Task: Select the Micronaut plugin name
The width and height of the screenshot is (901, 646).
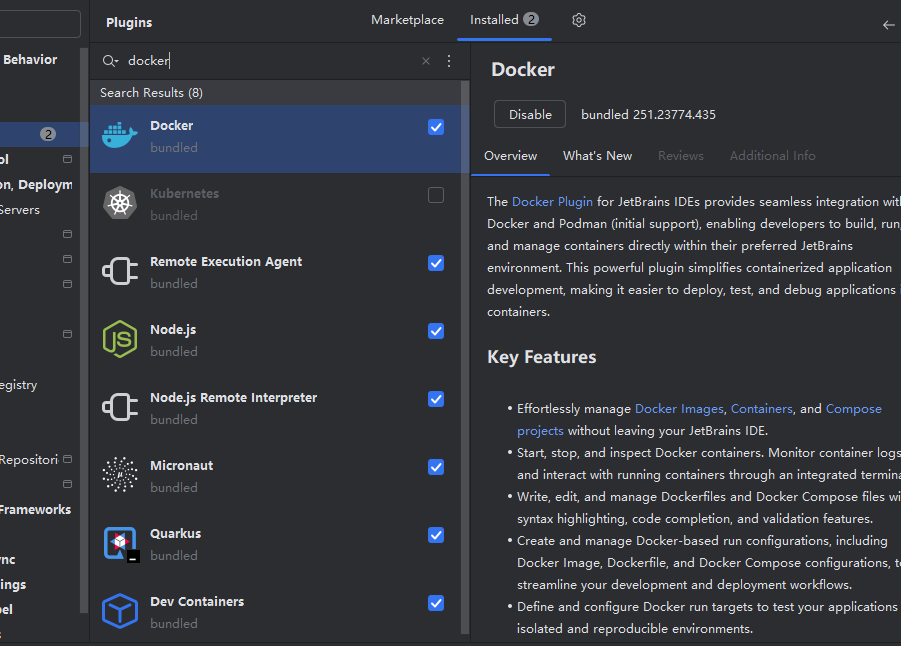Action: pyautogui.click(x=182, y=466)
